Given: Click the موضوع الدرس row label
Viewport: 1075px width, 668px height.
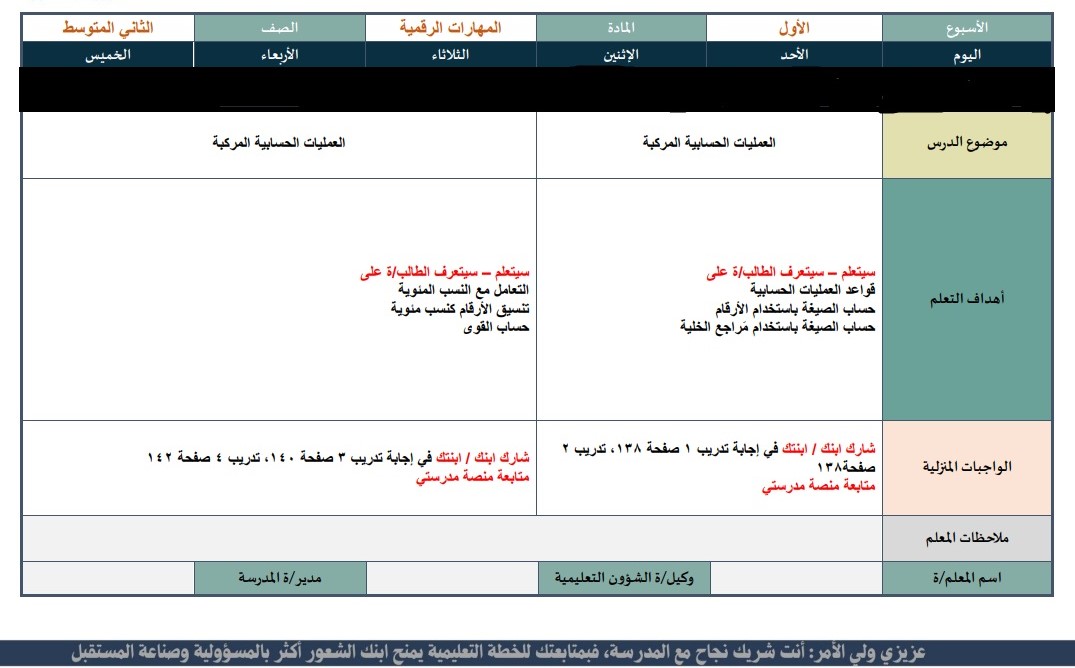Looking at the screenshot, I should 966,144.
